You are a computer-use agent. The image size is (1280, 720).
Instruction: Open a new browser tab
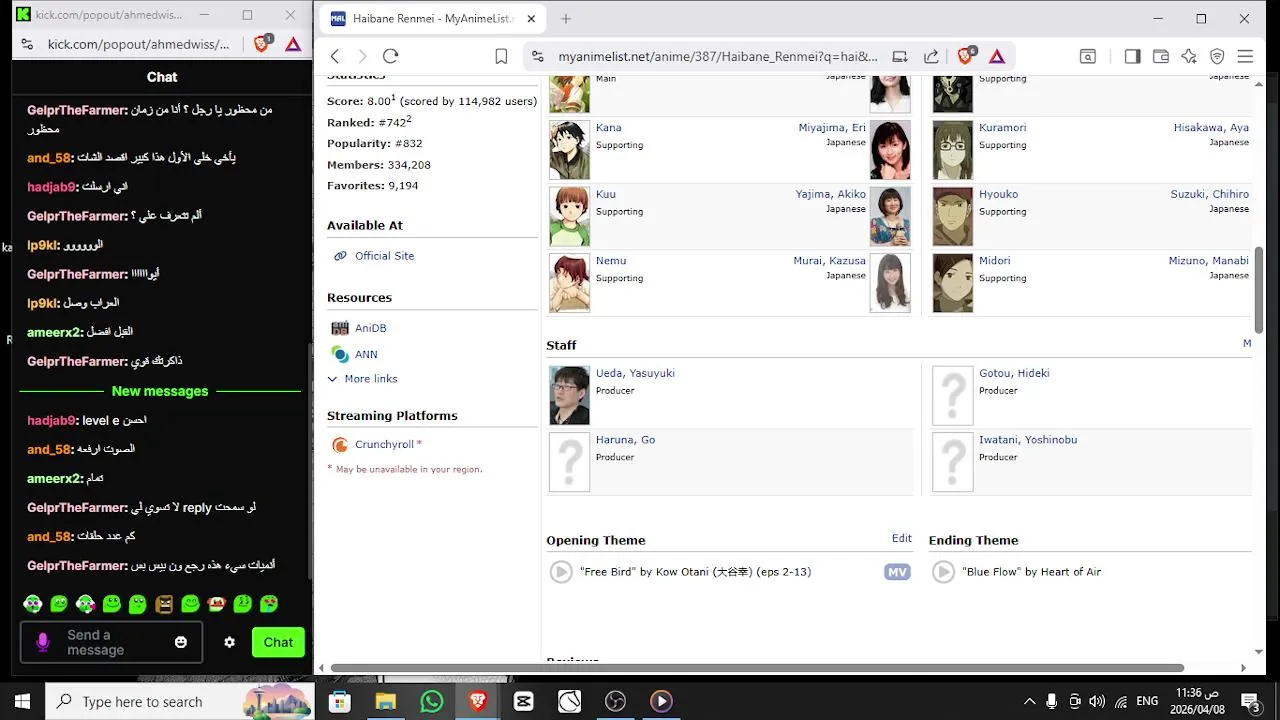(x=566, y=19)
